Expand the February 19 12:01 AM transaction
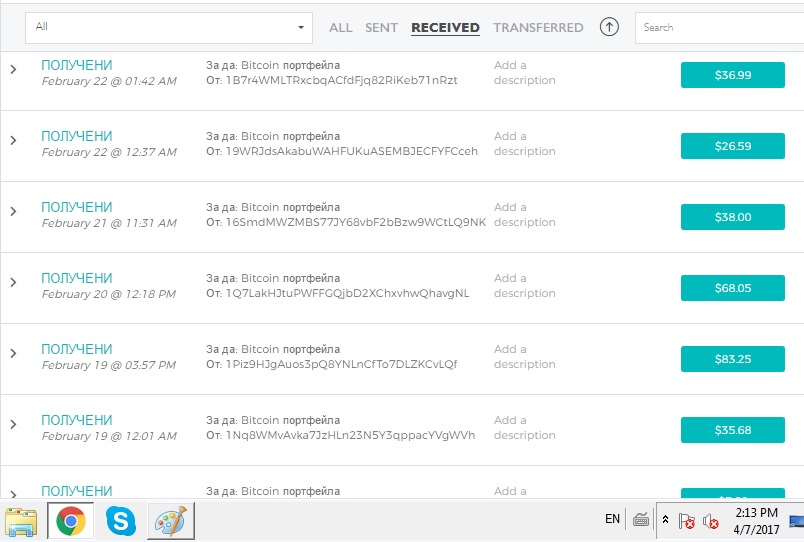 coord(13,424)
